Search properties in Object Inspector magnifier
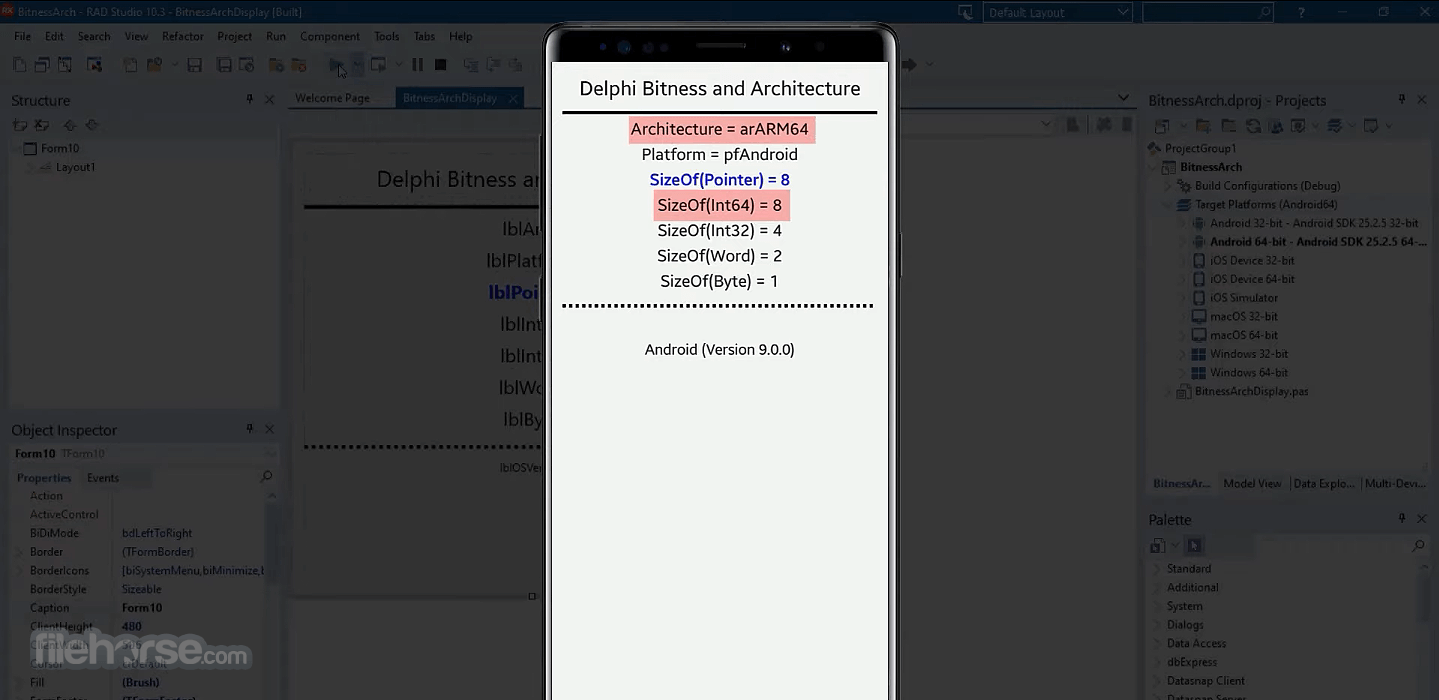 pyautogui.click(x=266, y=477)
